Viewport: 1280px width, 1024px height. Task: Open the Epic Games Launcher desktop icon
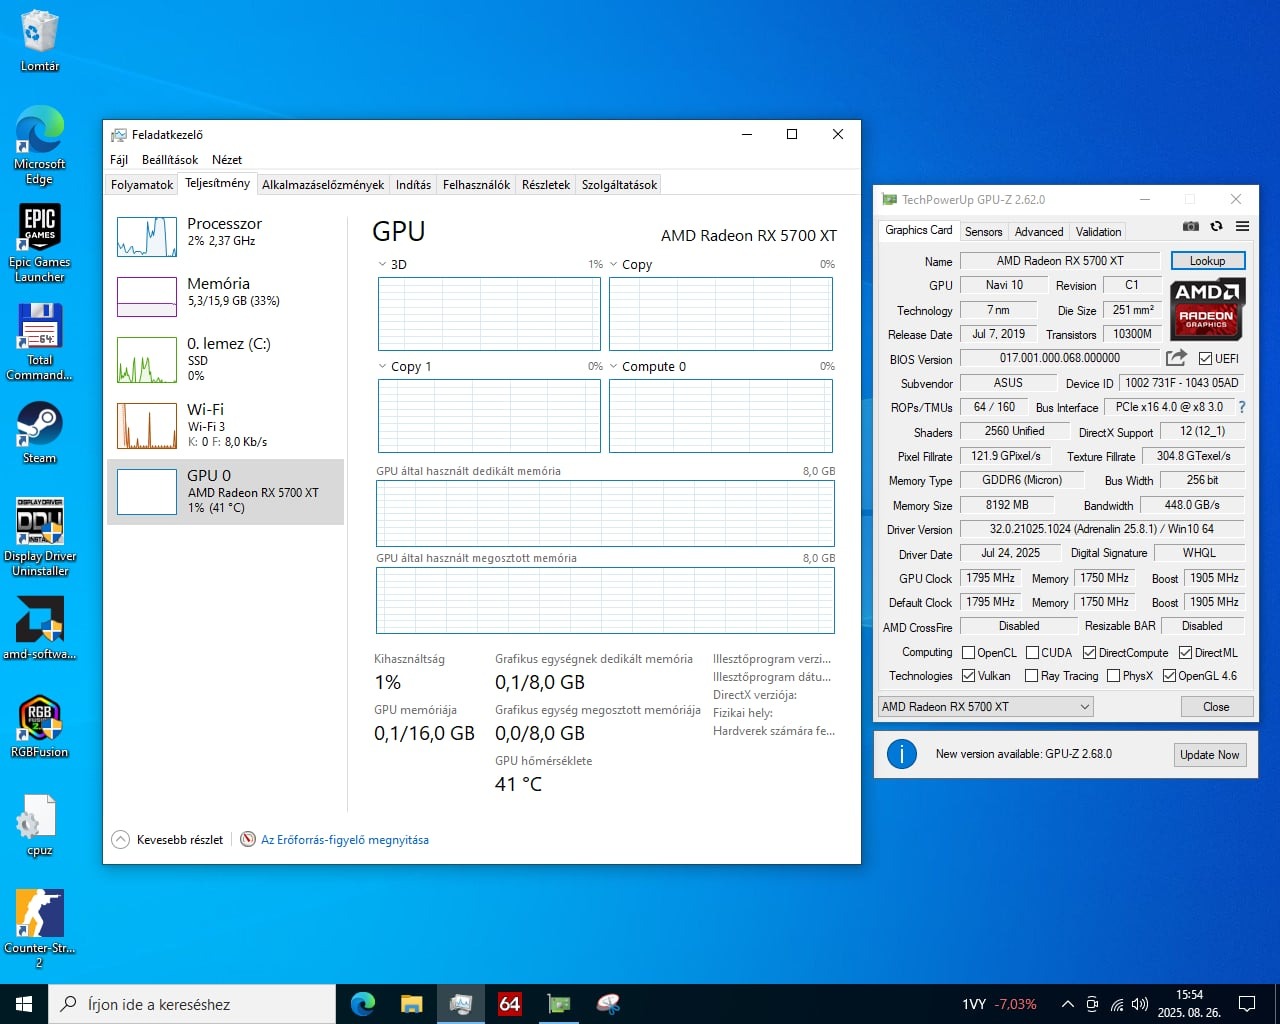39,243
